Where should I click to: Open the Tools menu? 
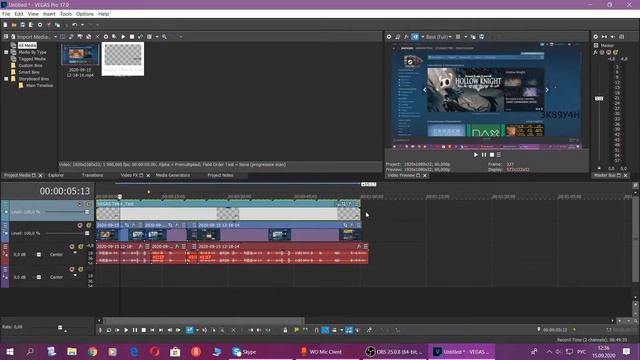pyautogui.click(x=66, y=14)
